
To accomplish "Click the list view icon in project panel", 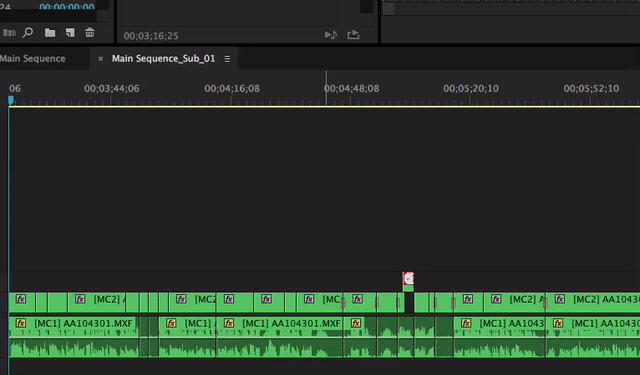I will [x=9, y=33].
